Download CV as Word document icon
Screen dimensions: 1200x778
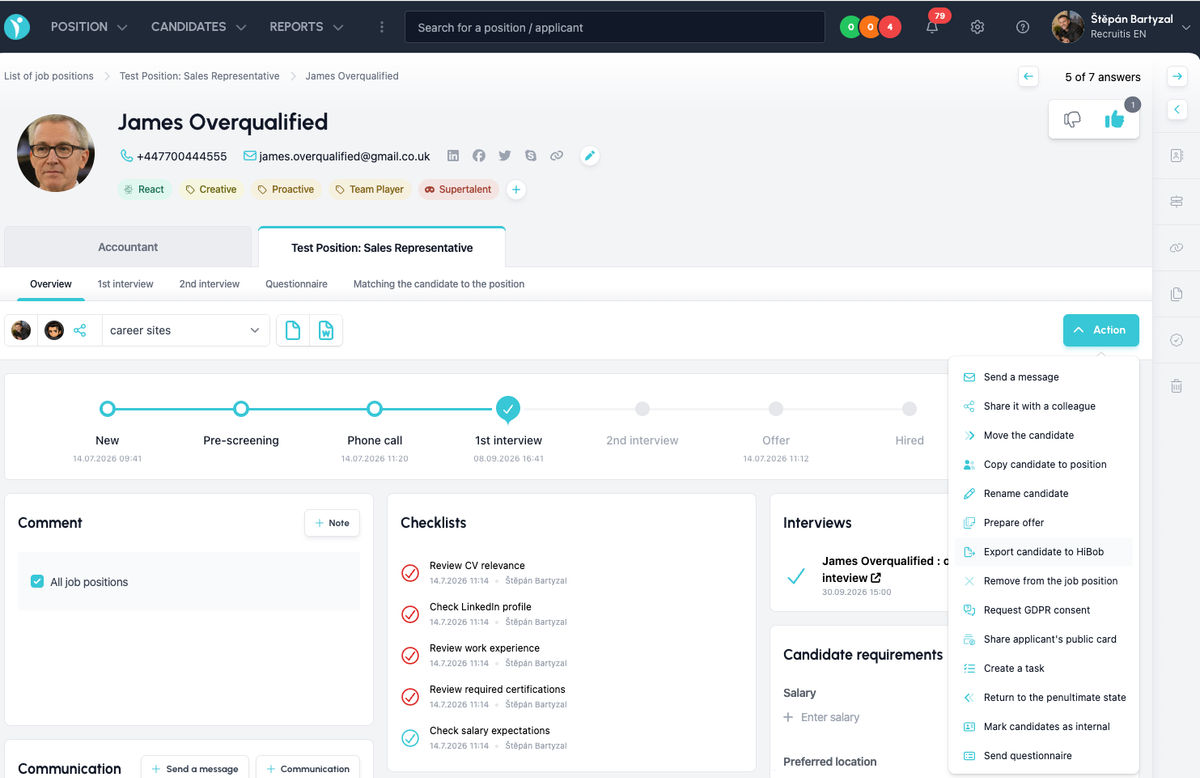pyautogui.click(x=326, y=330)
